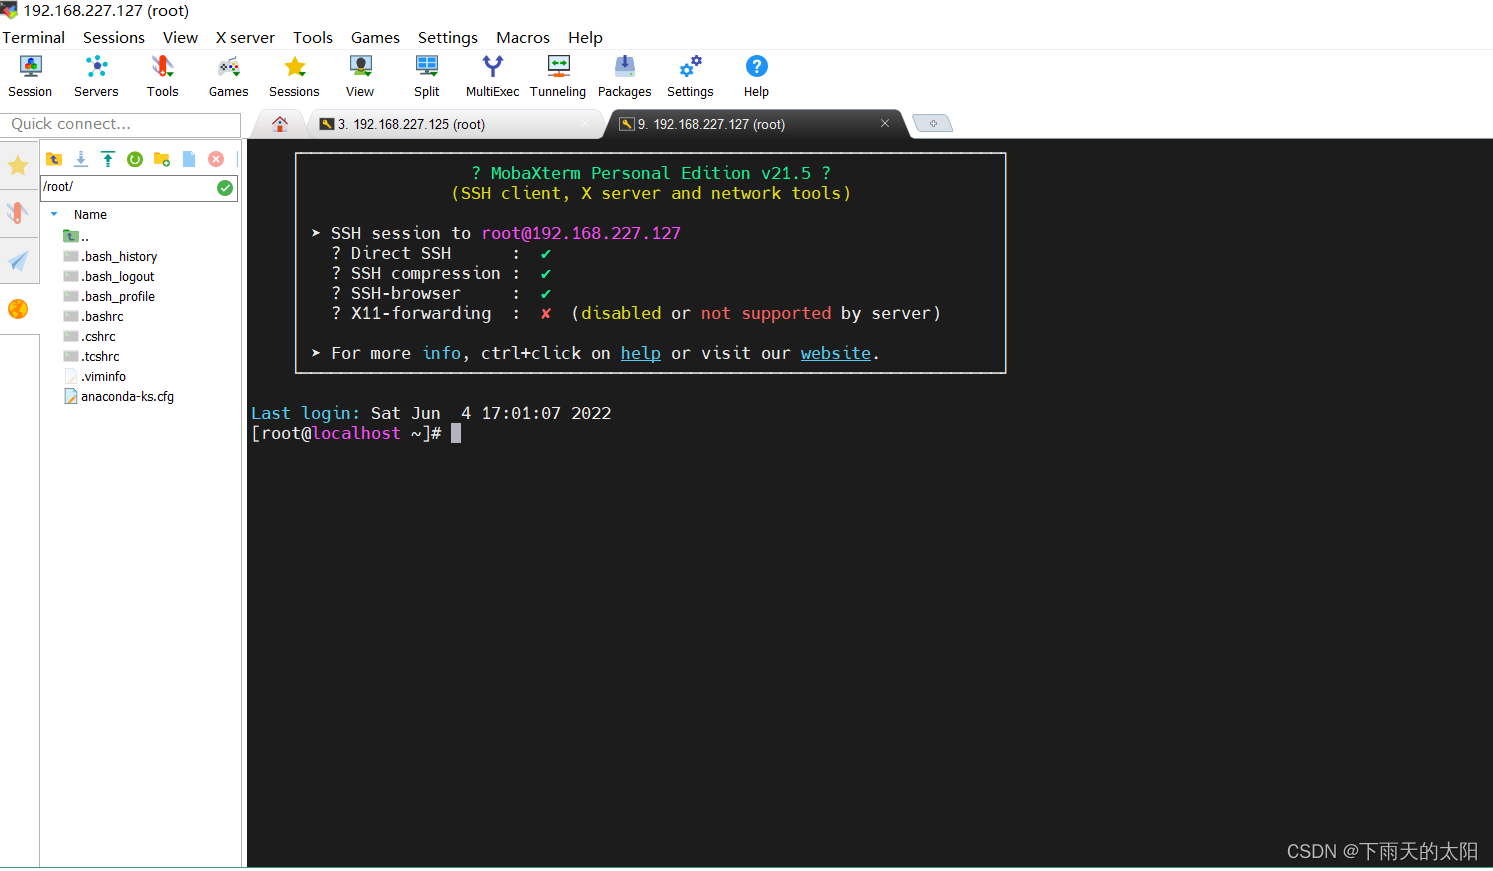
Task: Open the Macros paper-plane sidebar tab
Action: click(18, 261)
